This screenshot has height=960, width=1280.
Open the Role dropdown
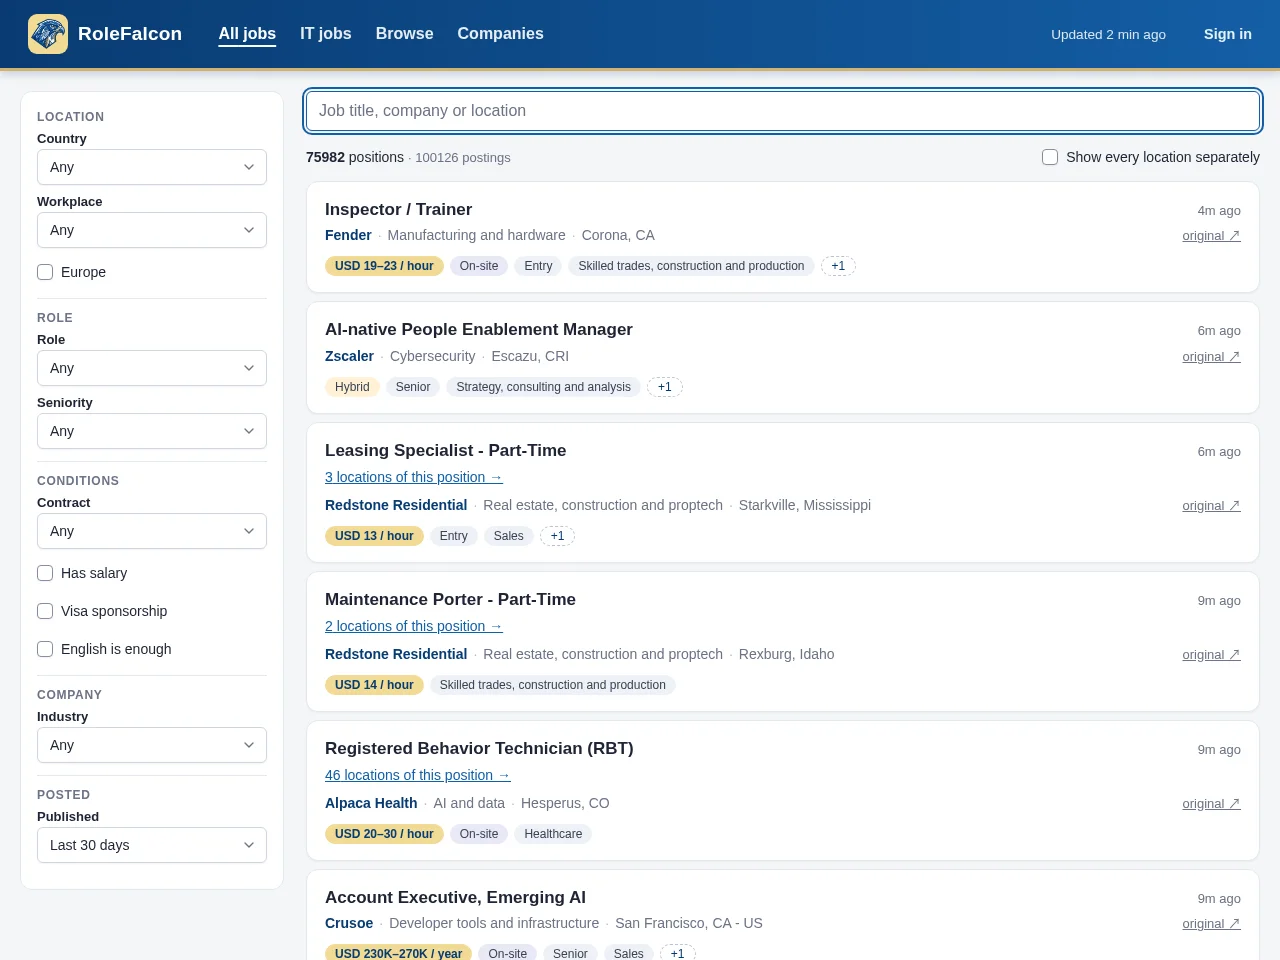point(152,368)
